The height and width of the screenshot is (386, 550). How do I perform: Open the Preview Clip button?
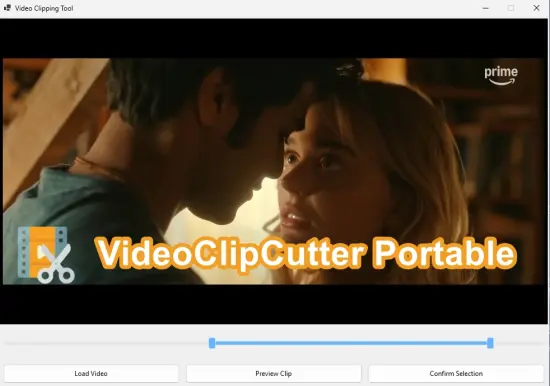pos(274,373)
